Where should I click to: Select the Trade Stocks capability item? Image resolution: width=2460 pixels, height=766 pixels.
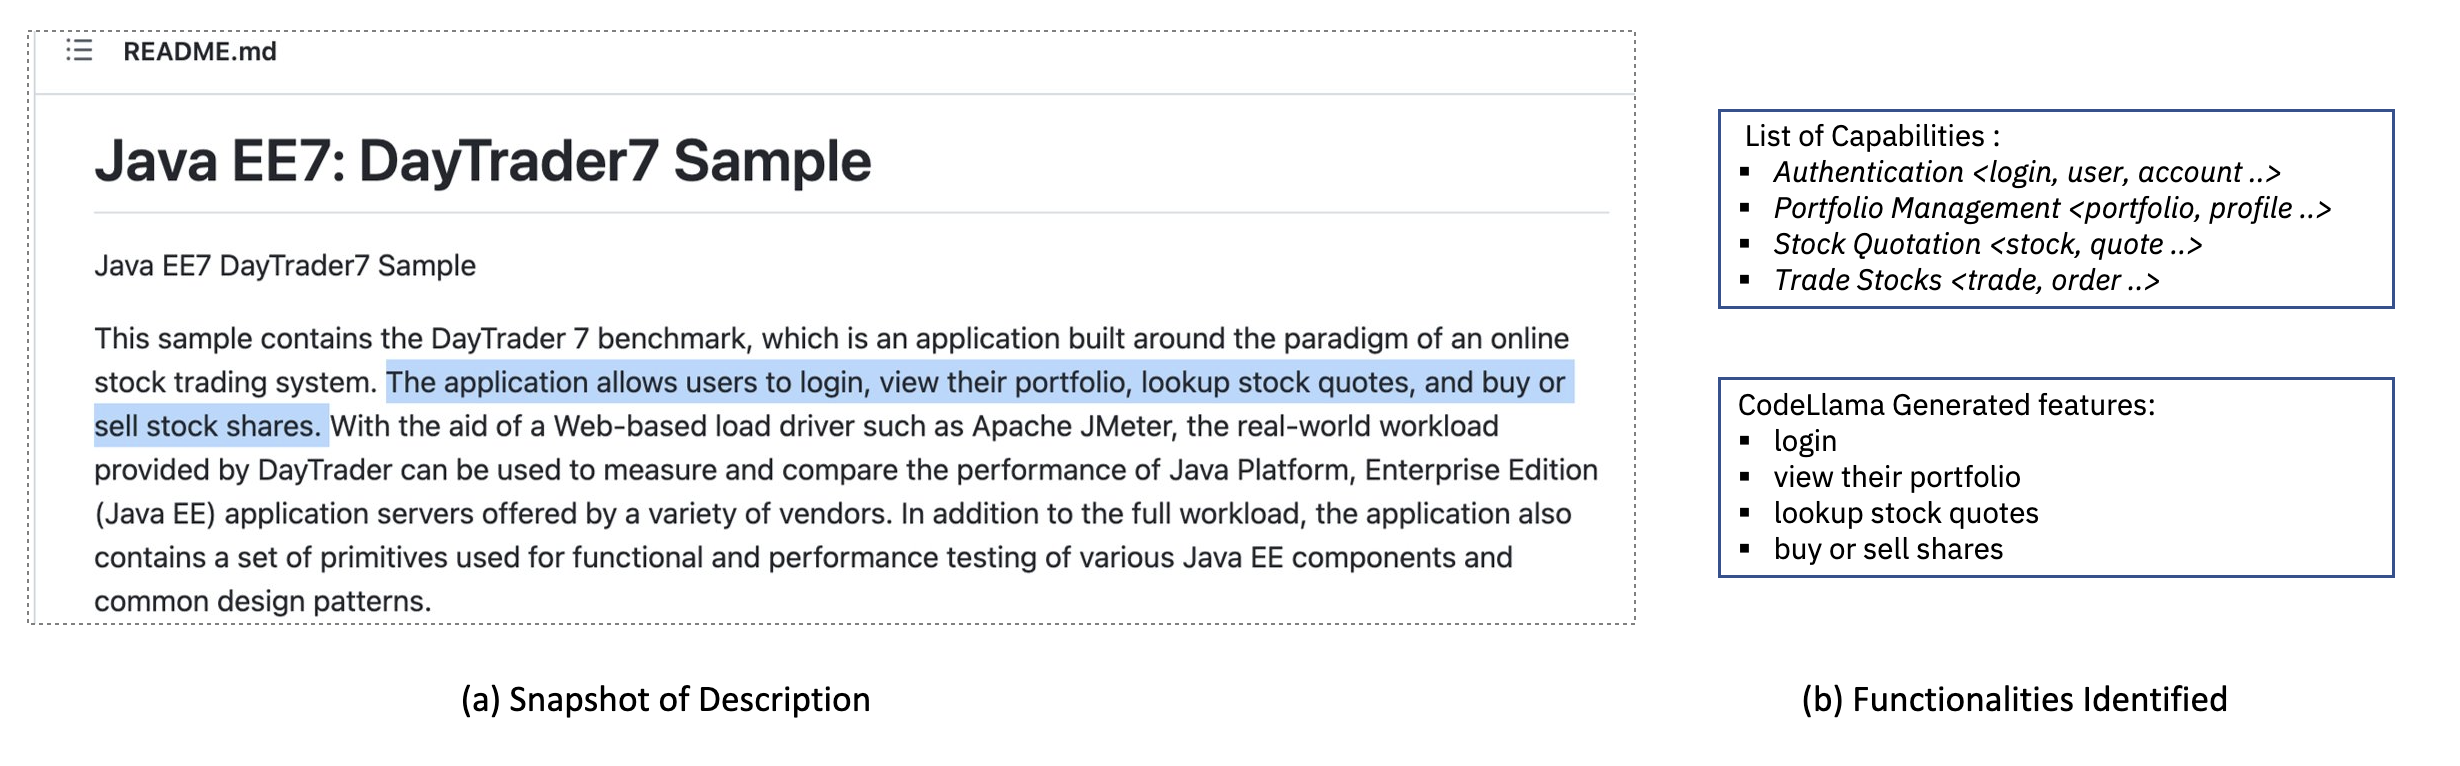[1966, 280]
